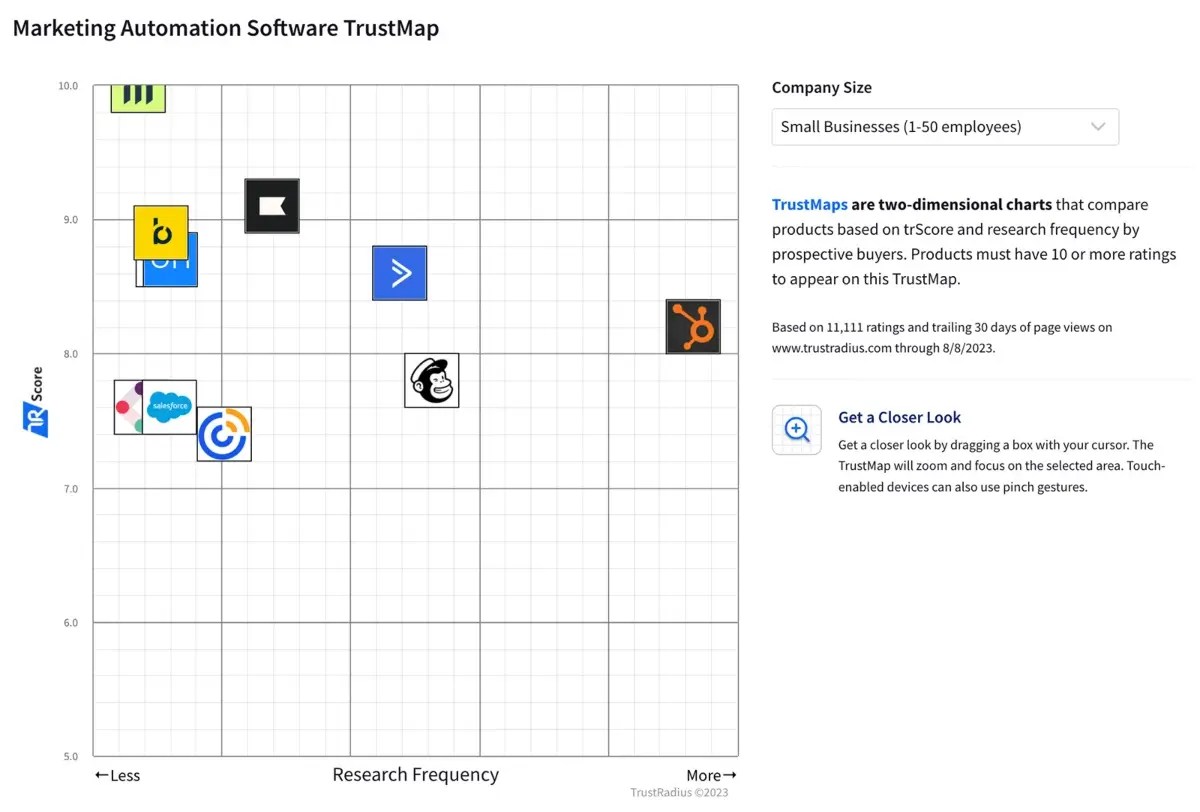Screen dimensions: 1200x812
Task: Click the 7.0 score axis value
Action: coord(70,489)
